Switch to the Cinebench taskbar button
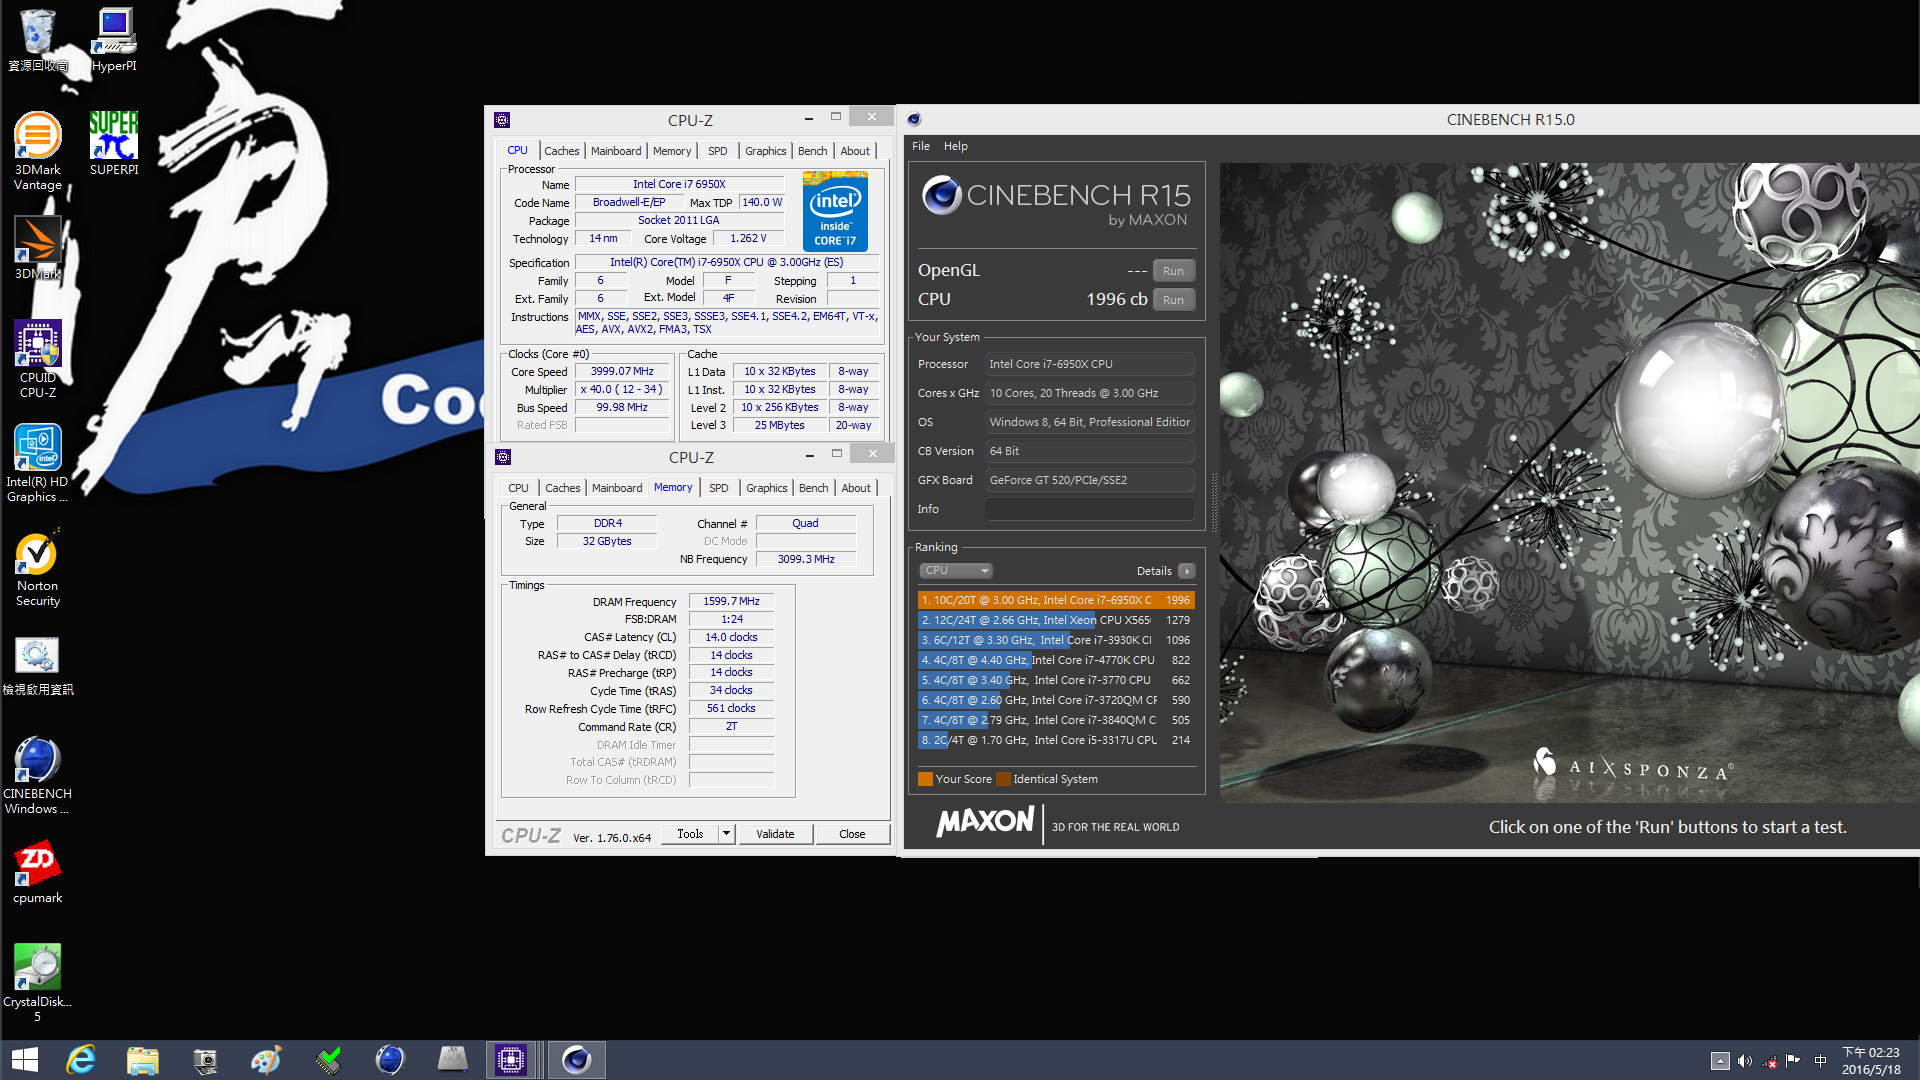 tap(577, 1060)
